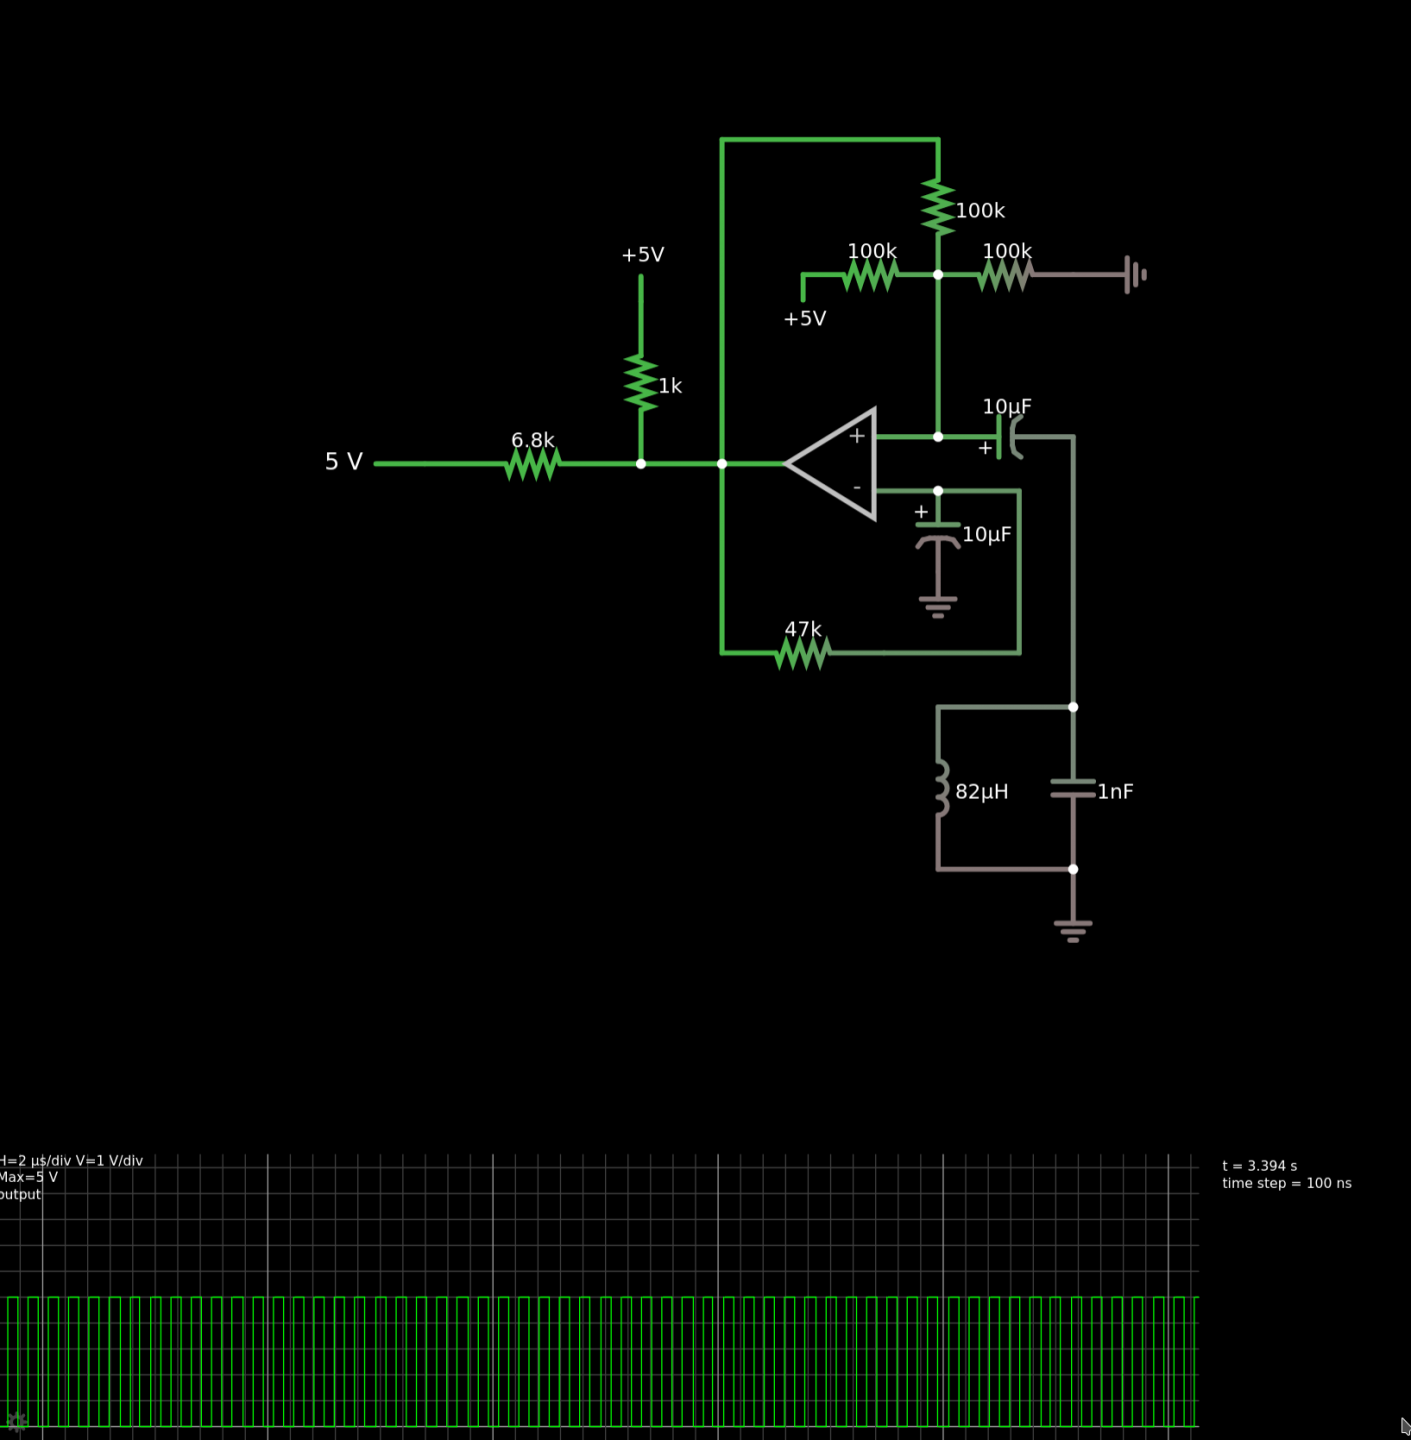Click the 10µF output coupling capacitor

click(x=1008, y=437)
